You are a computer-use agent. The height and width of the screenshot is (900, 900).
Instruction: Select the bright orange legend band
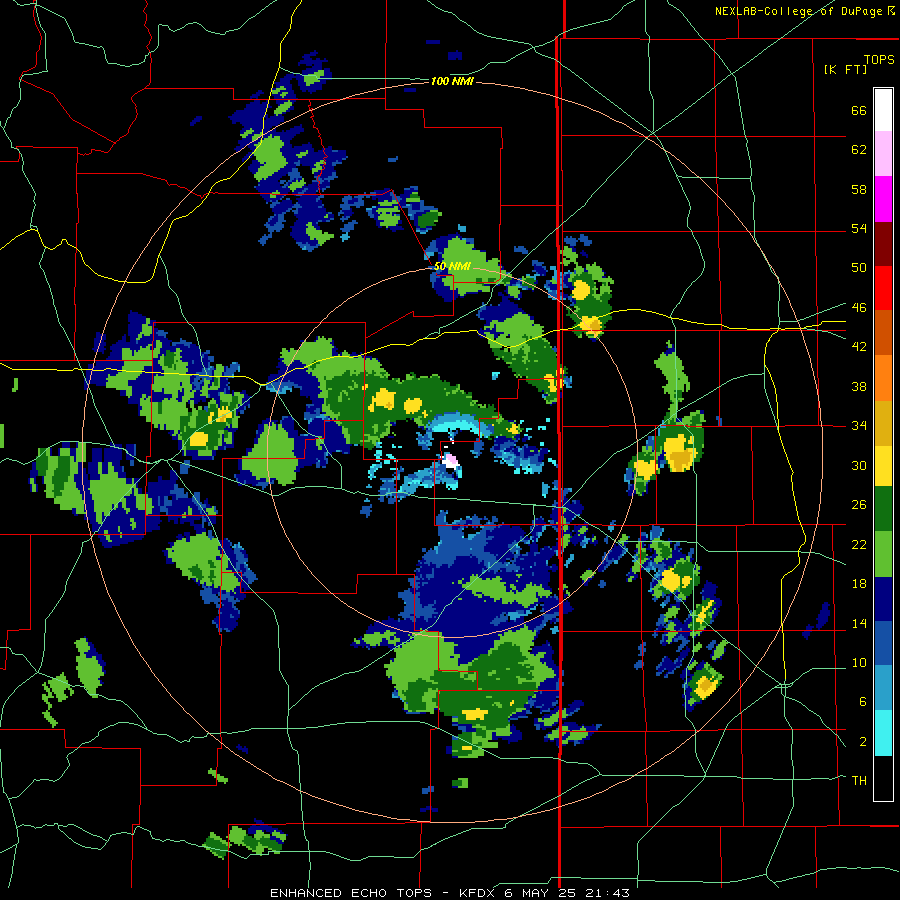[883, 377]
